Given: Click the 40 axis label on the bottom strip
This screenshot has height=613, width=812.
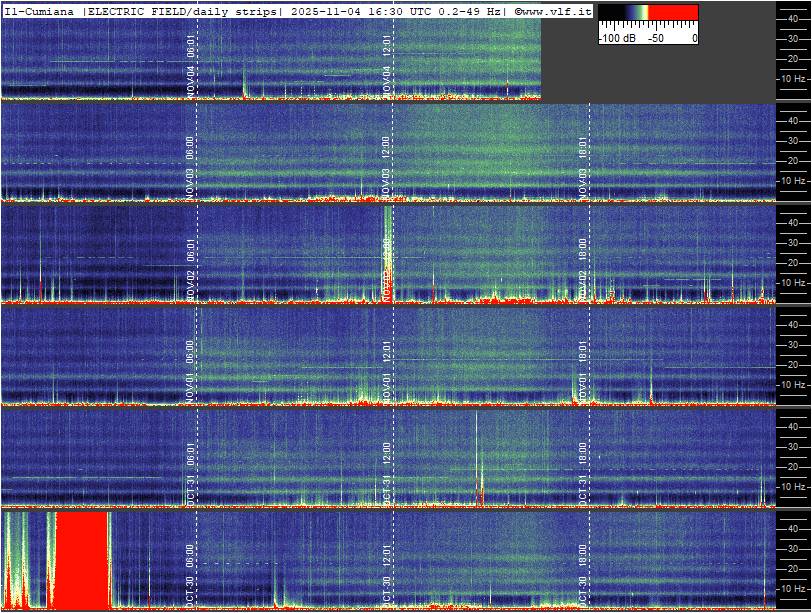Looking at the screenshot, I should point(793,527).
